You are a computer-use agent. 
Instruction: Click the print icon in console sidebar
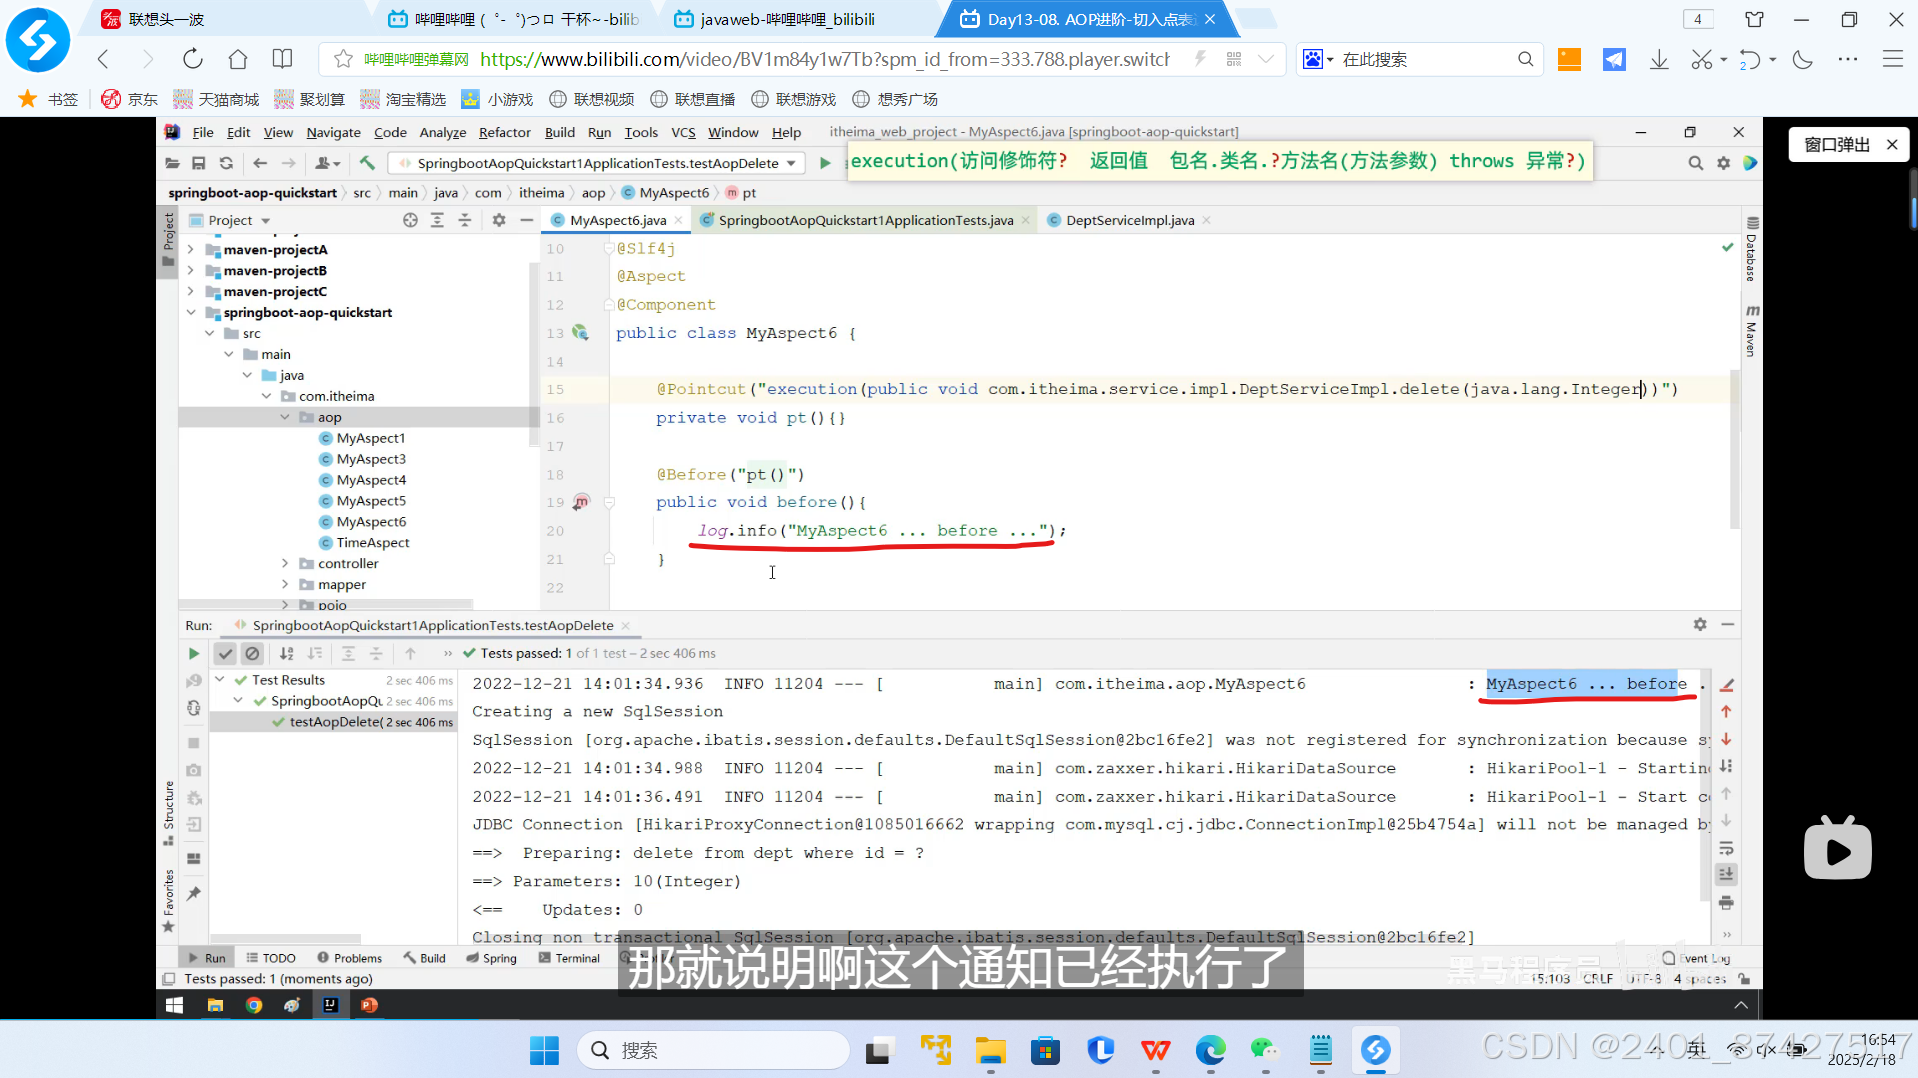tap(1726, 903)
